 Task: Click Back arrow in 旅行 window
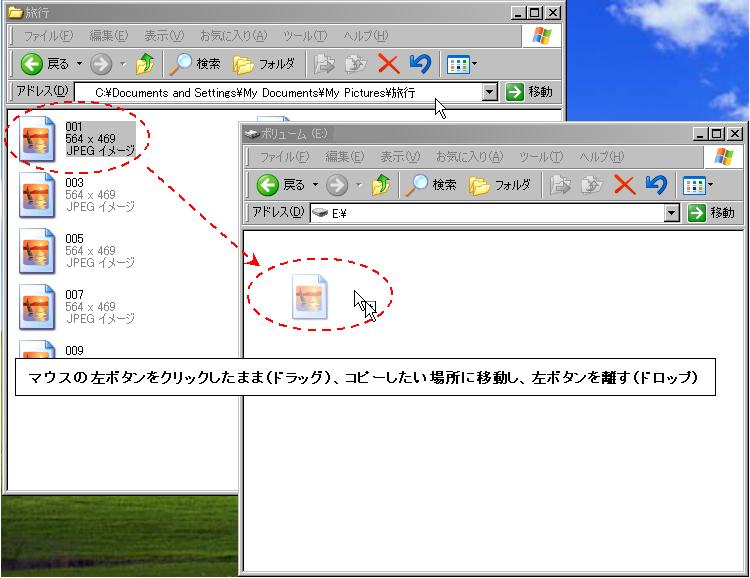(32, 64)
